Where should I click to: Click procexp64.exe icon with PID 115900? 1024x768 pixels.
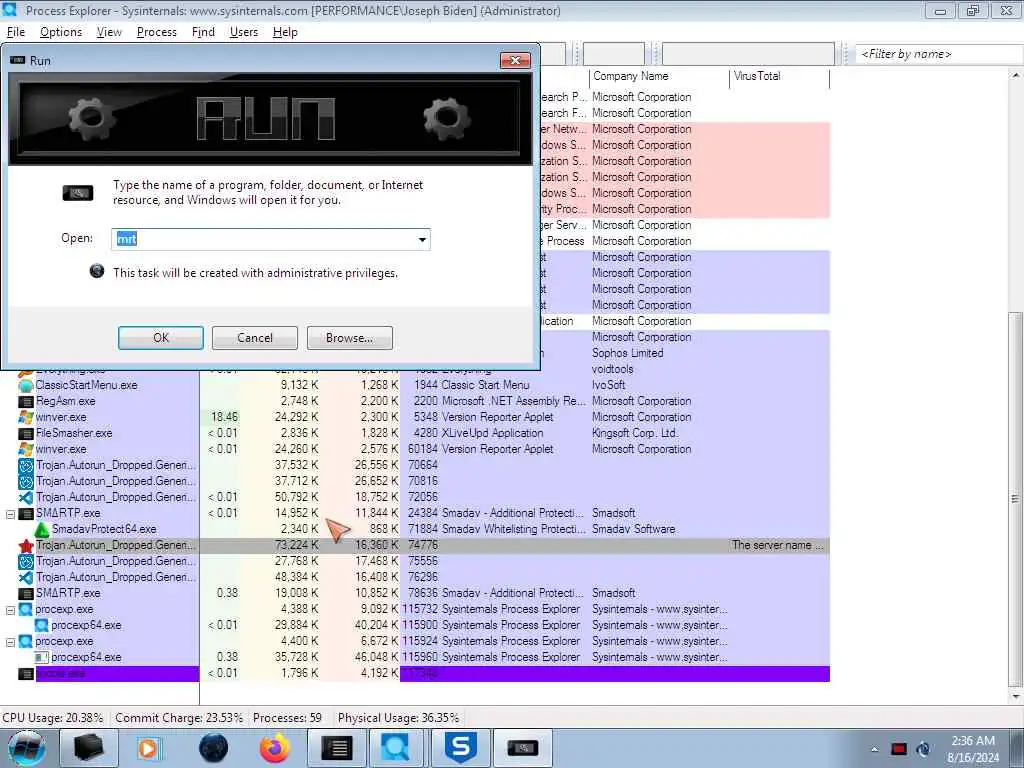42,626
